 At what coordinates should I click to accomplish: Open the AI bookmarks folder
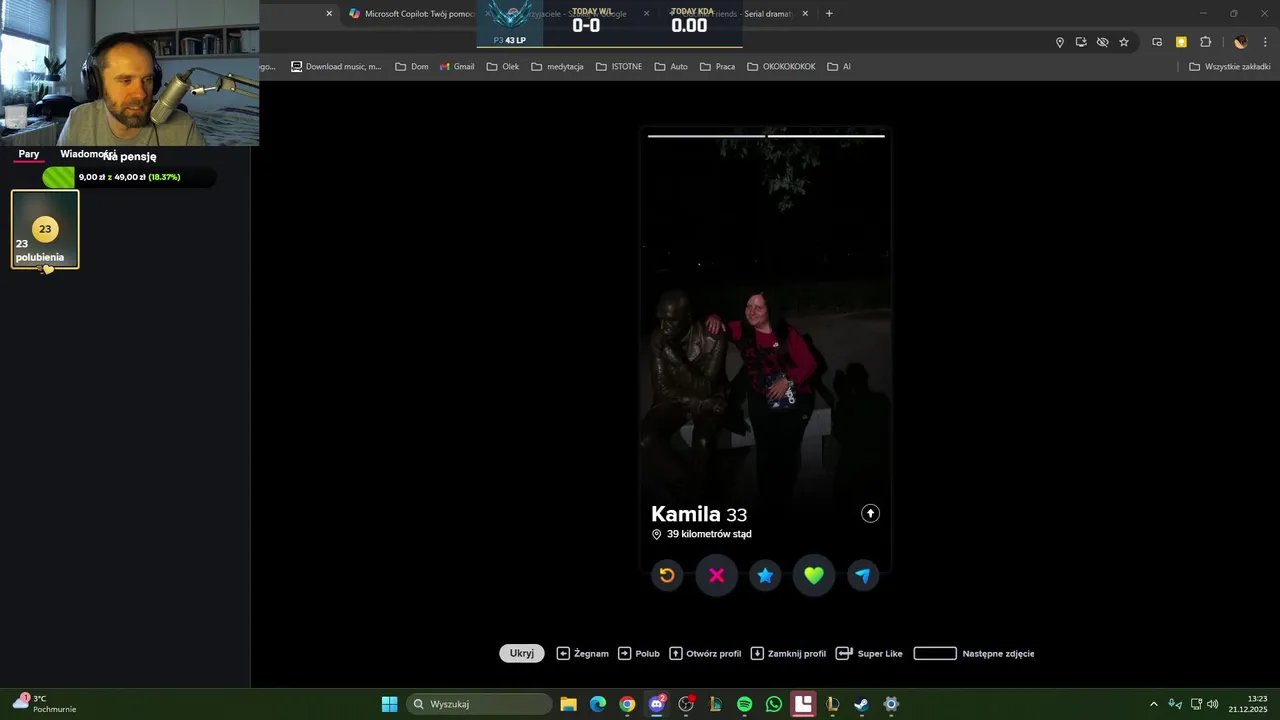coord(839,67)
